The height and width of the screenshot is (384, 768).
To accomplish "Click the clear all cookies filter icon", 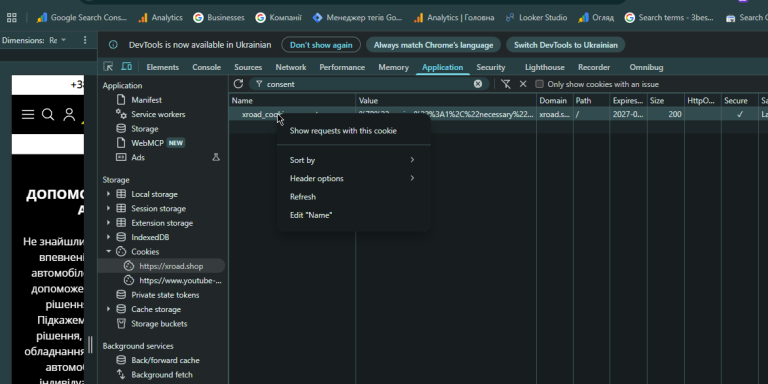I will click(x=505, y=84).
